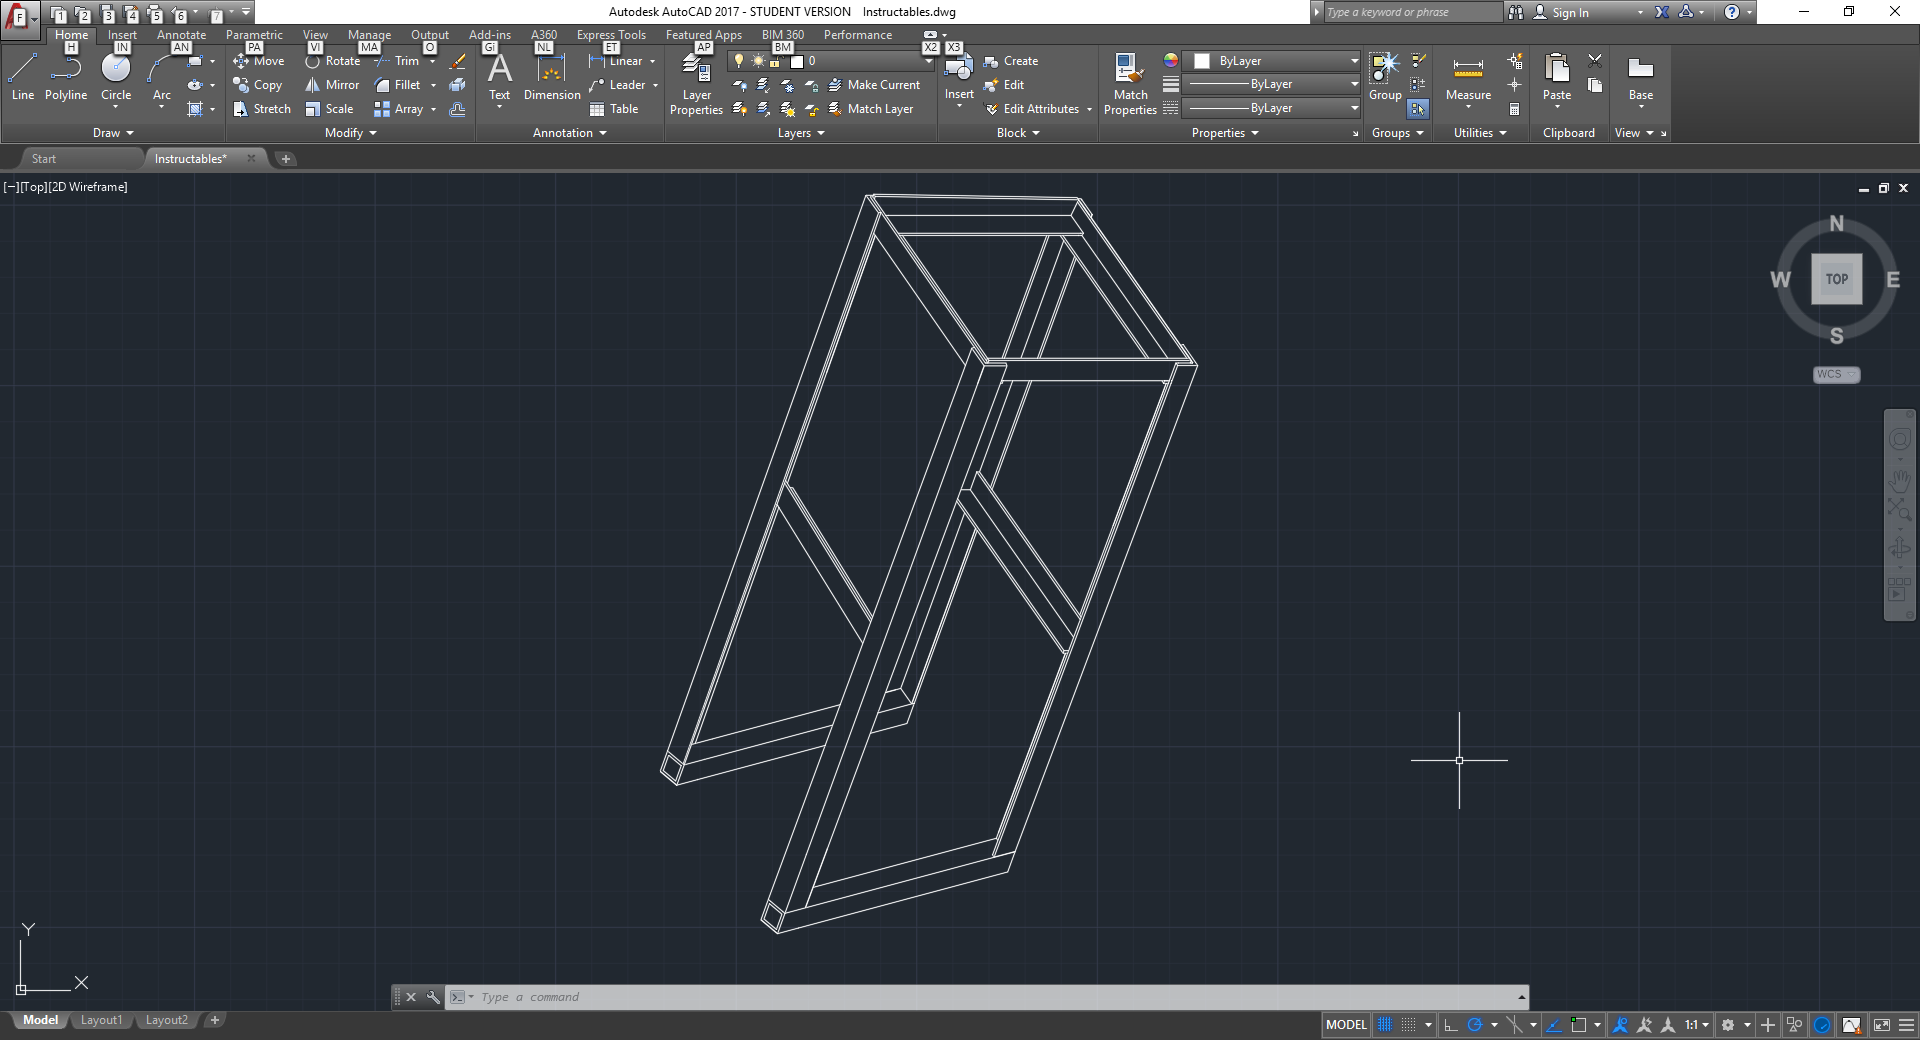Open the Parametric ribbon tab
1920x1040 pixels.
coord(254,35)
